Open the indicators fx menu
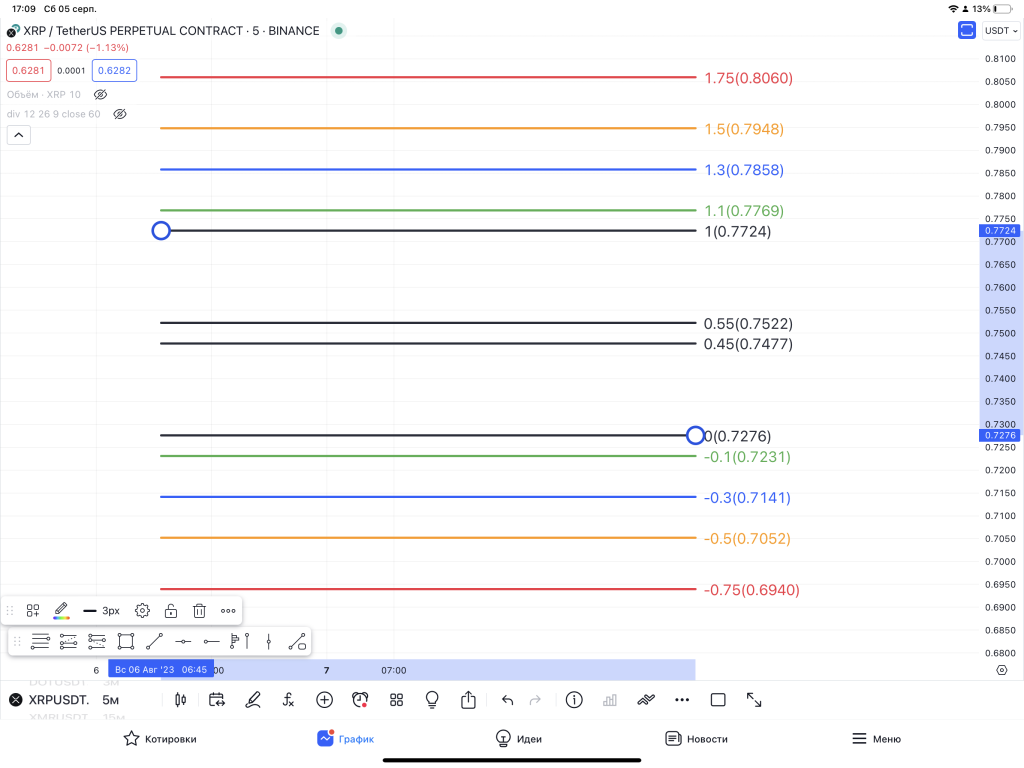The image size is (1024, 768). pyautogui.click(x=289, y=700)
